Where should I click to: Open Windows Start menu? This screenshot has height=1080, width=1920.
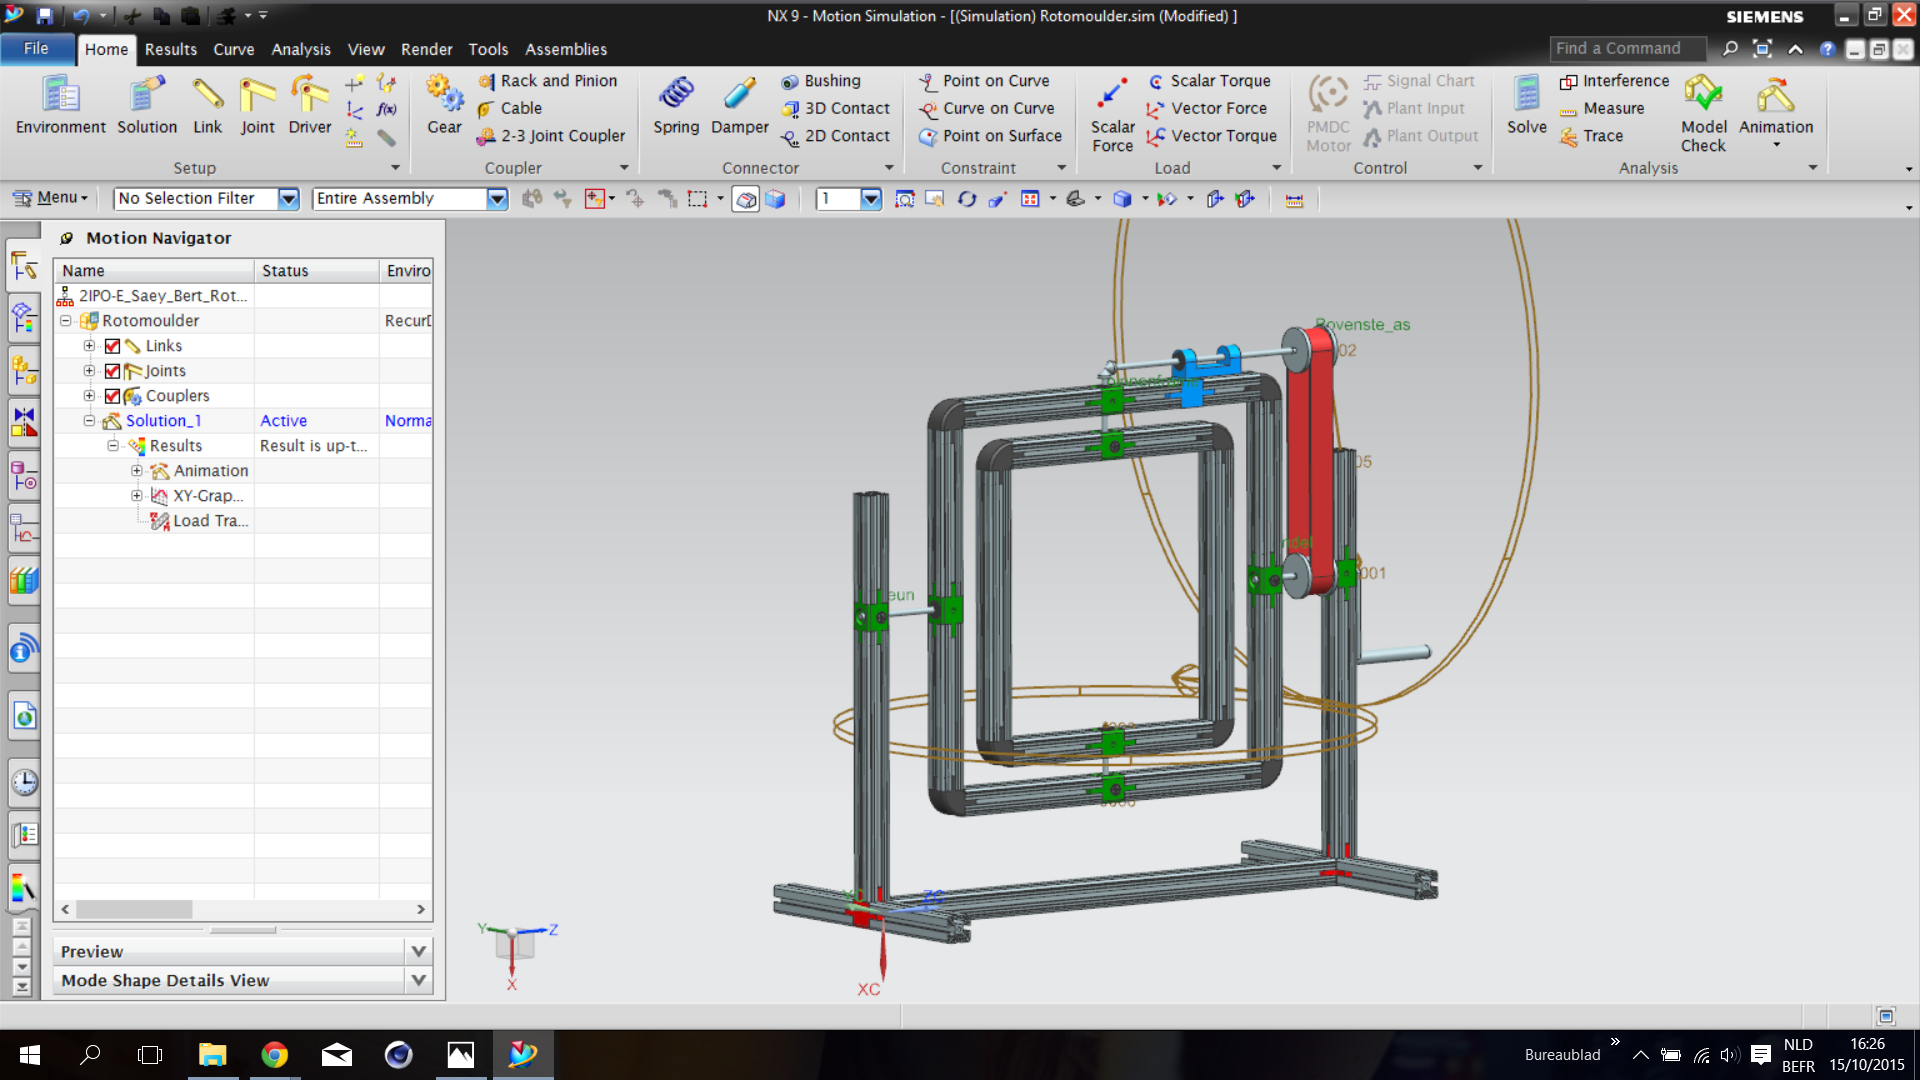[x=30, y=1055]
